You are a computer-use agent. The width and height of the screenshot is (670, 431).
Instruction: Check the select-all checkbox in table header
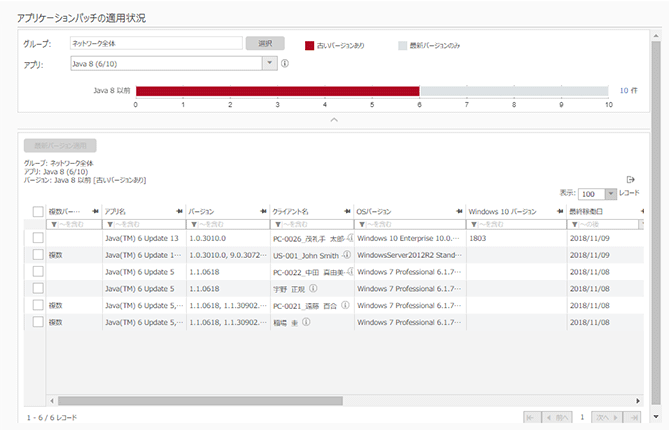pos(38,211)
